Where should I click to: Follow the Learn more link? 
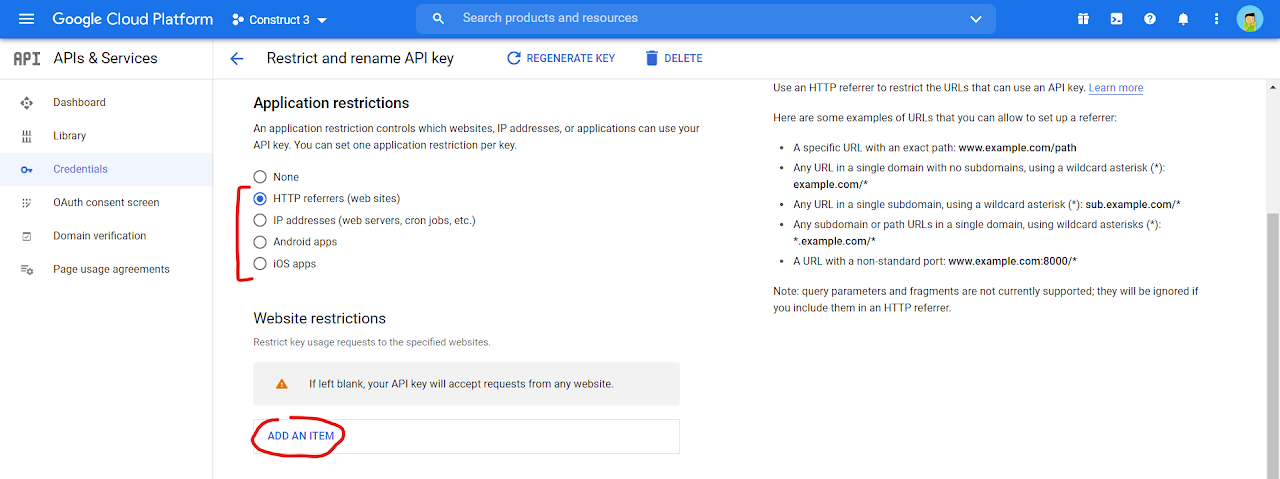(1115, 88)
